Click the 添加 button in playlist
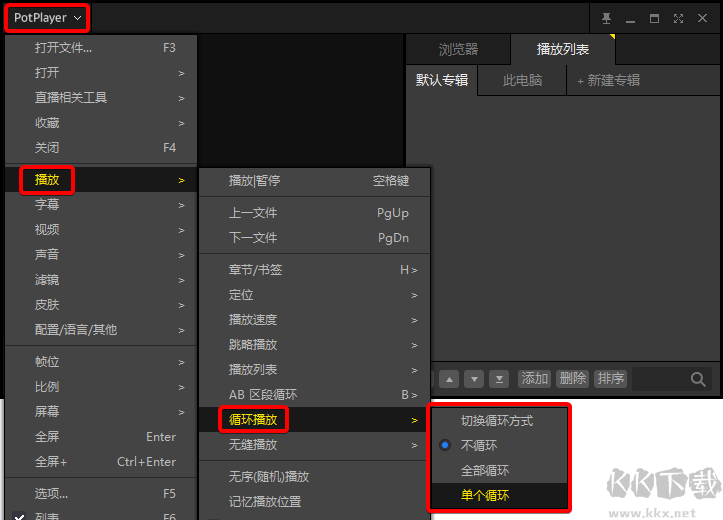 534,379
